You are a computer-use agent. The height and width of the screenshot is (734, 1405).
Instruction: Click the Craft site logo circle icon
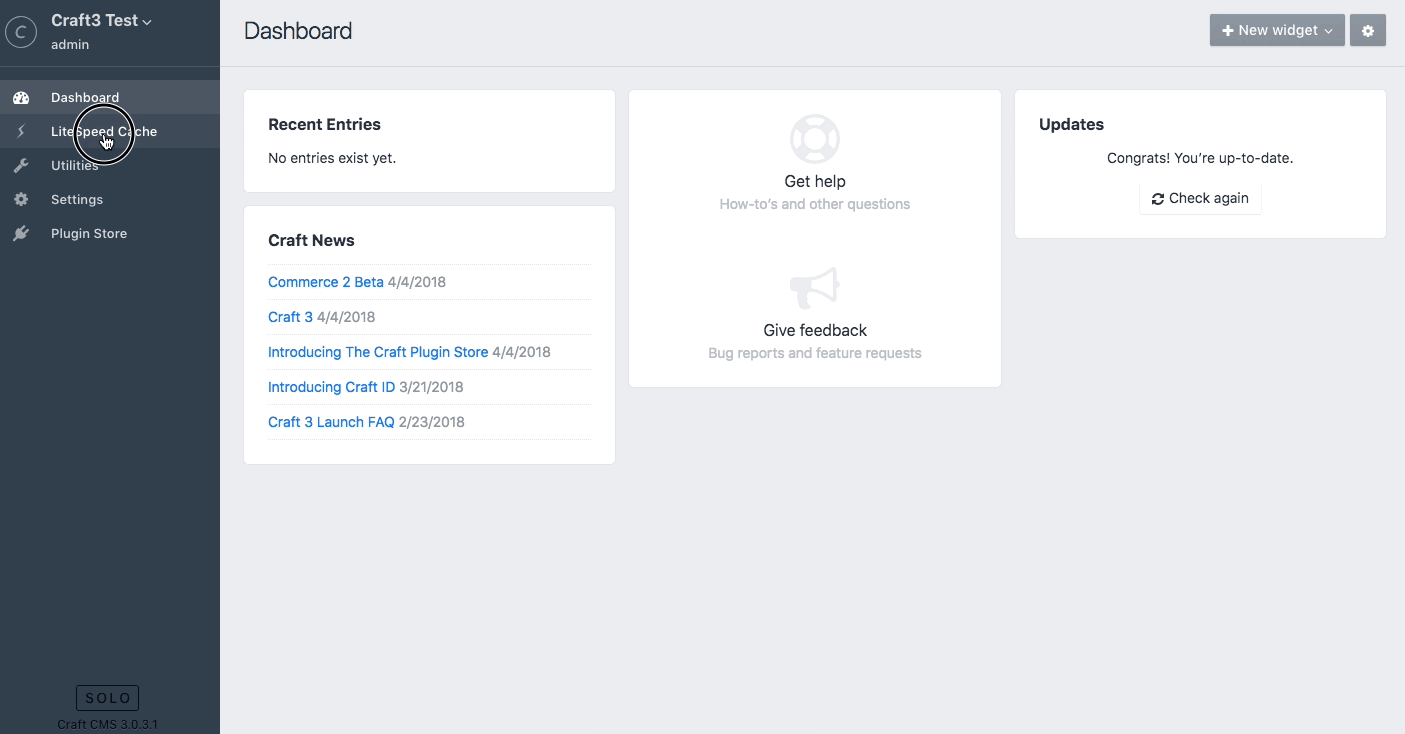pos(21,32)
